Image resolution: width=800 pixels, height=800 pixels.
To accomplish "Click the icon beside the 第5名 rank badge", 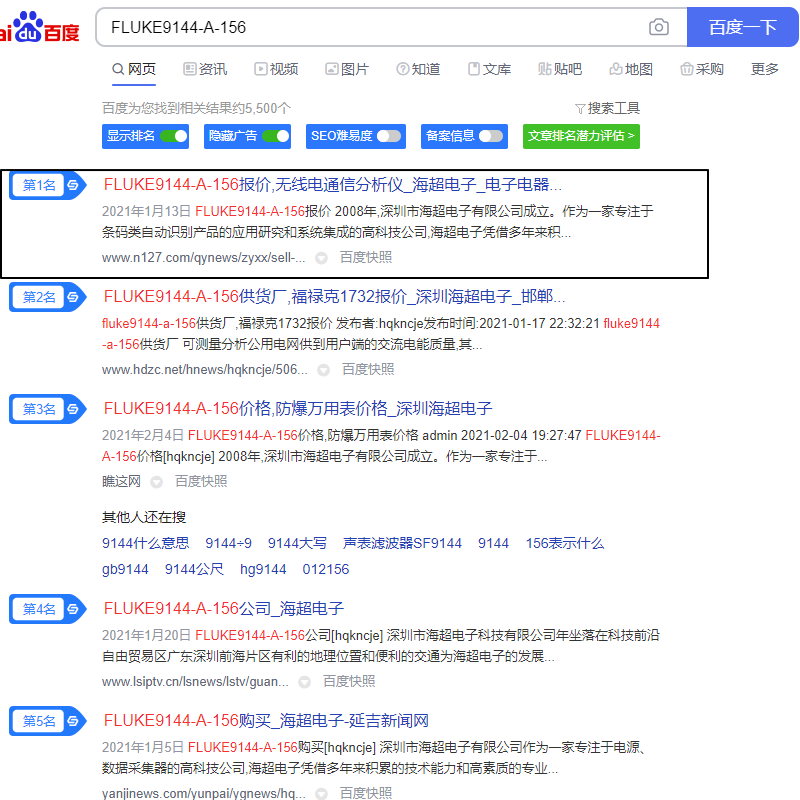I will pyautogui.click(x=73, y=721).
